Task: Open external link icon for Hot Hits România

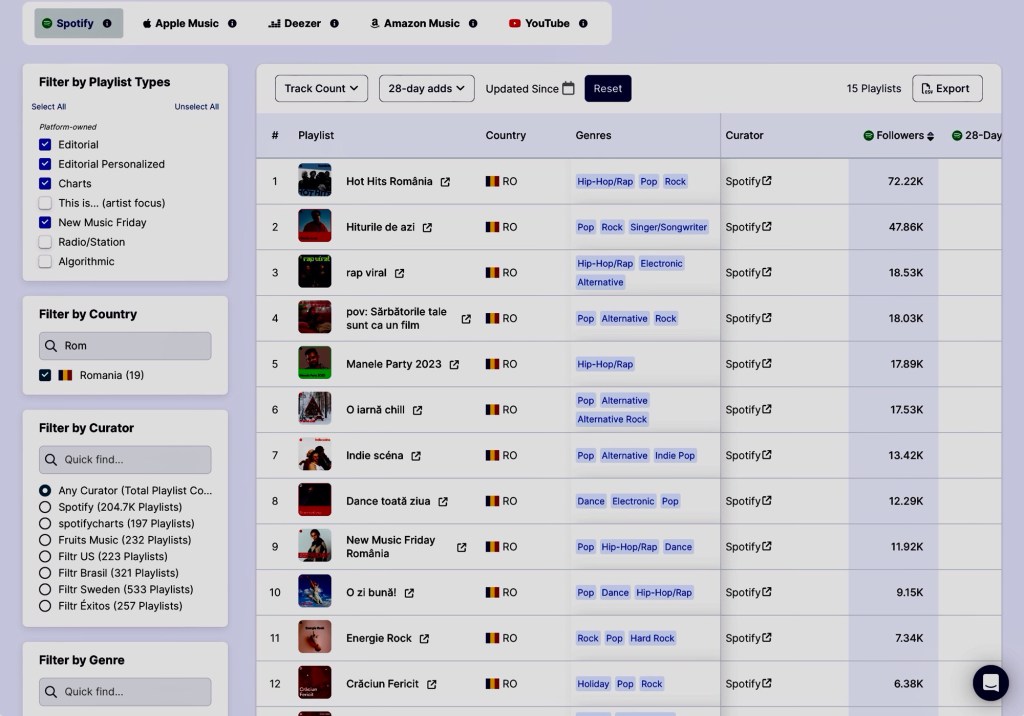Action: pyautogui.click(x=446, y=182)
